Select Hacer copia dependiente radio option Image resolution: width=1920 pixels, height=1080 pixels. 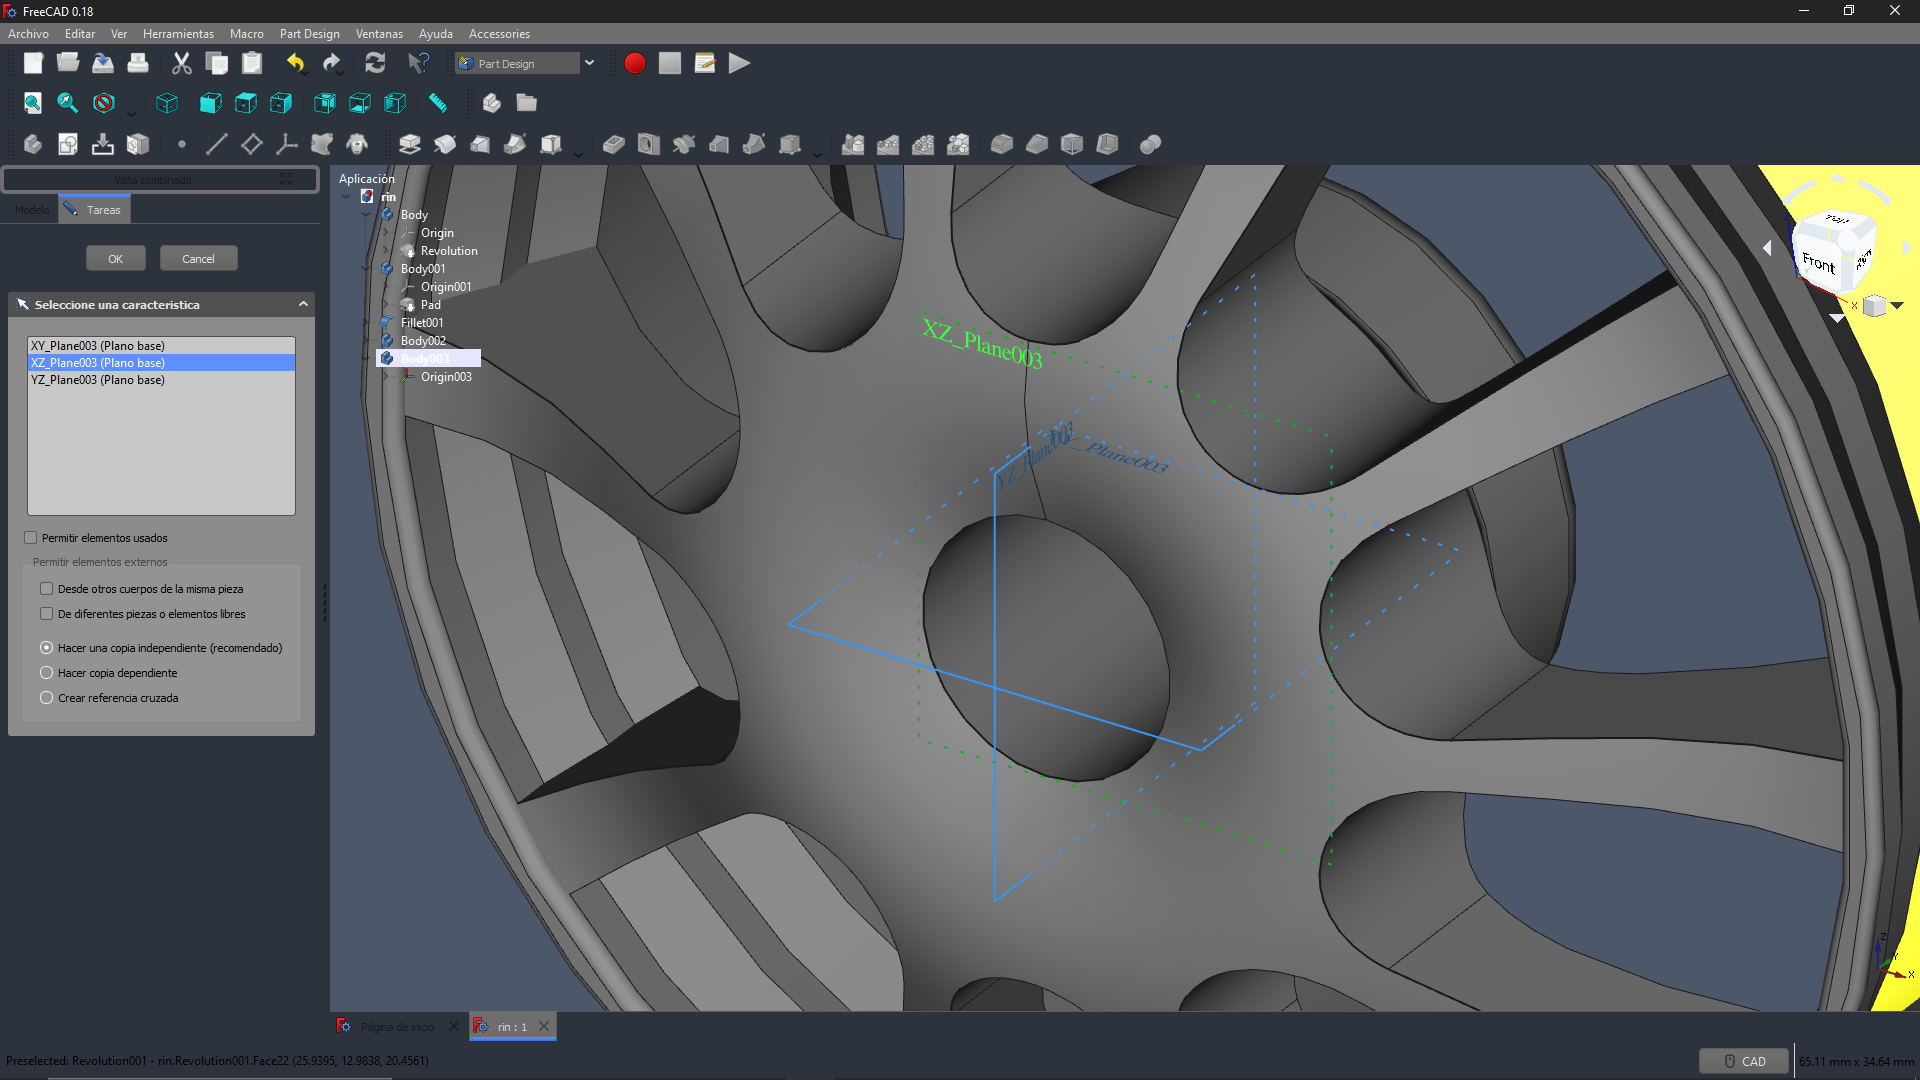click(47, 673)
